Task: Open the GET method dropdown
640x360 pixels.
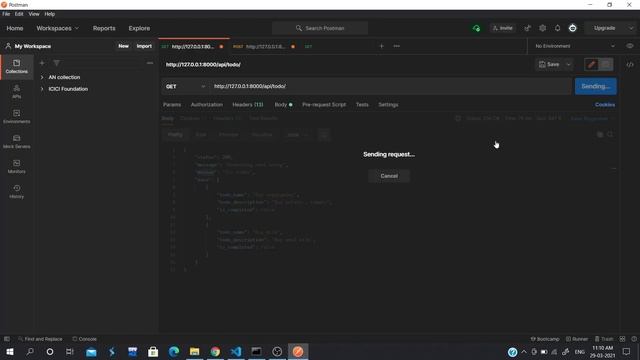Action: pos(185,87)
